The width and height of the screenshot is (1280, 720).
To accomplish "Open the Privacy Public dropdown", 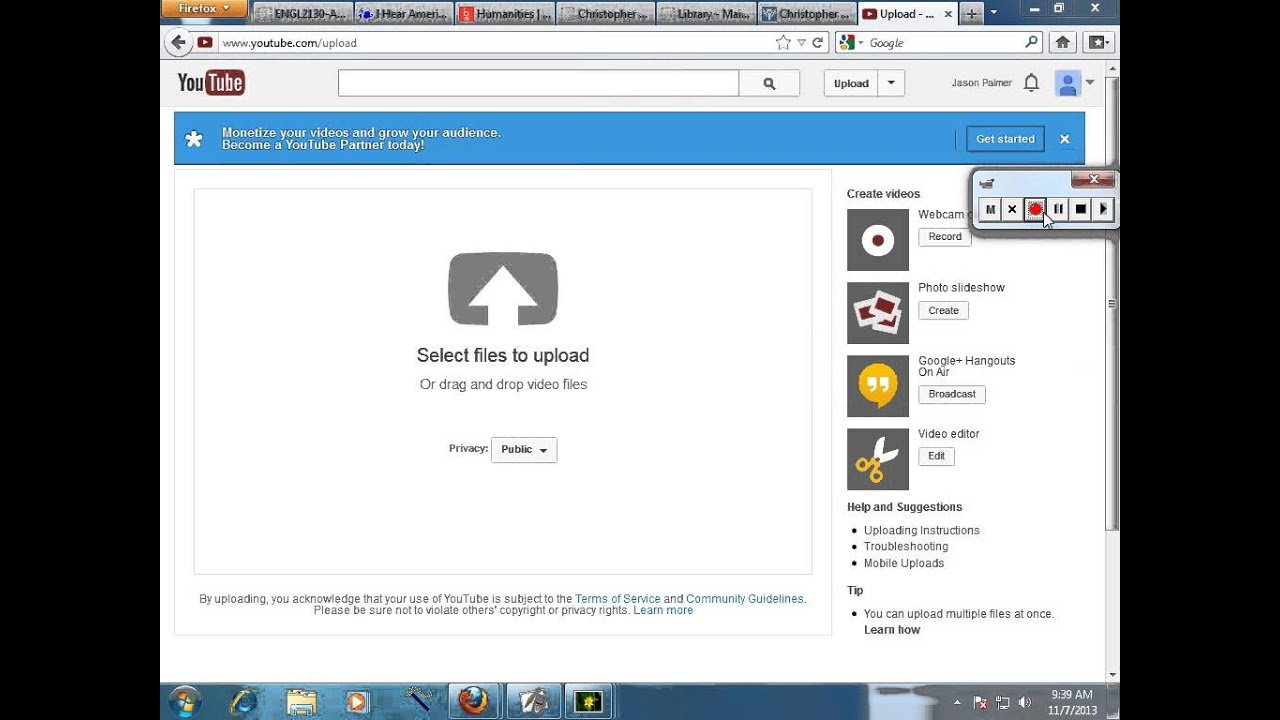I will click(524, 450).
